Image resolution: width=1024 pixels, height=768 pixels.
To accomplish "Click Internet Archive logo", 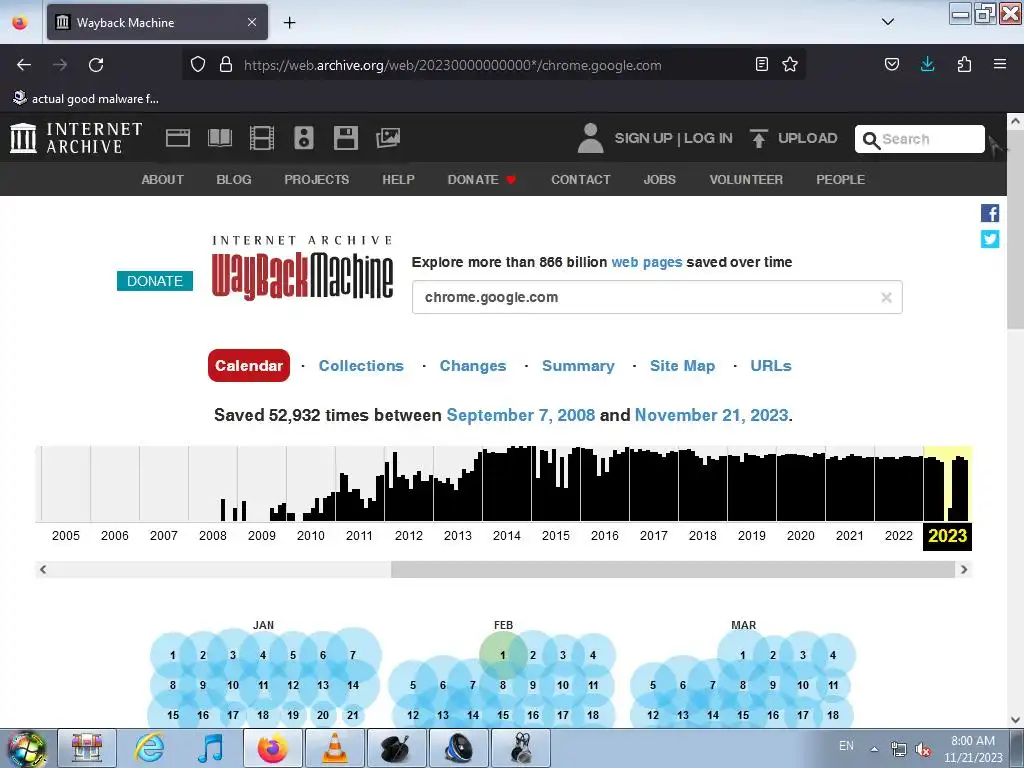I will coord(76,138).
